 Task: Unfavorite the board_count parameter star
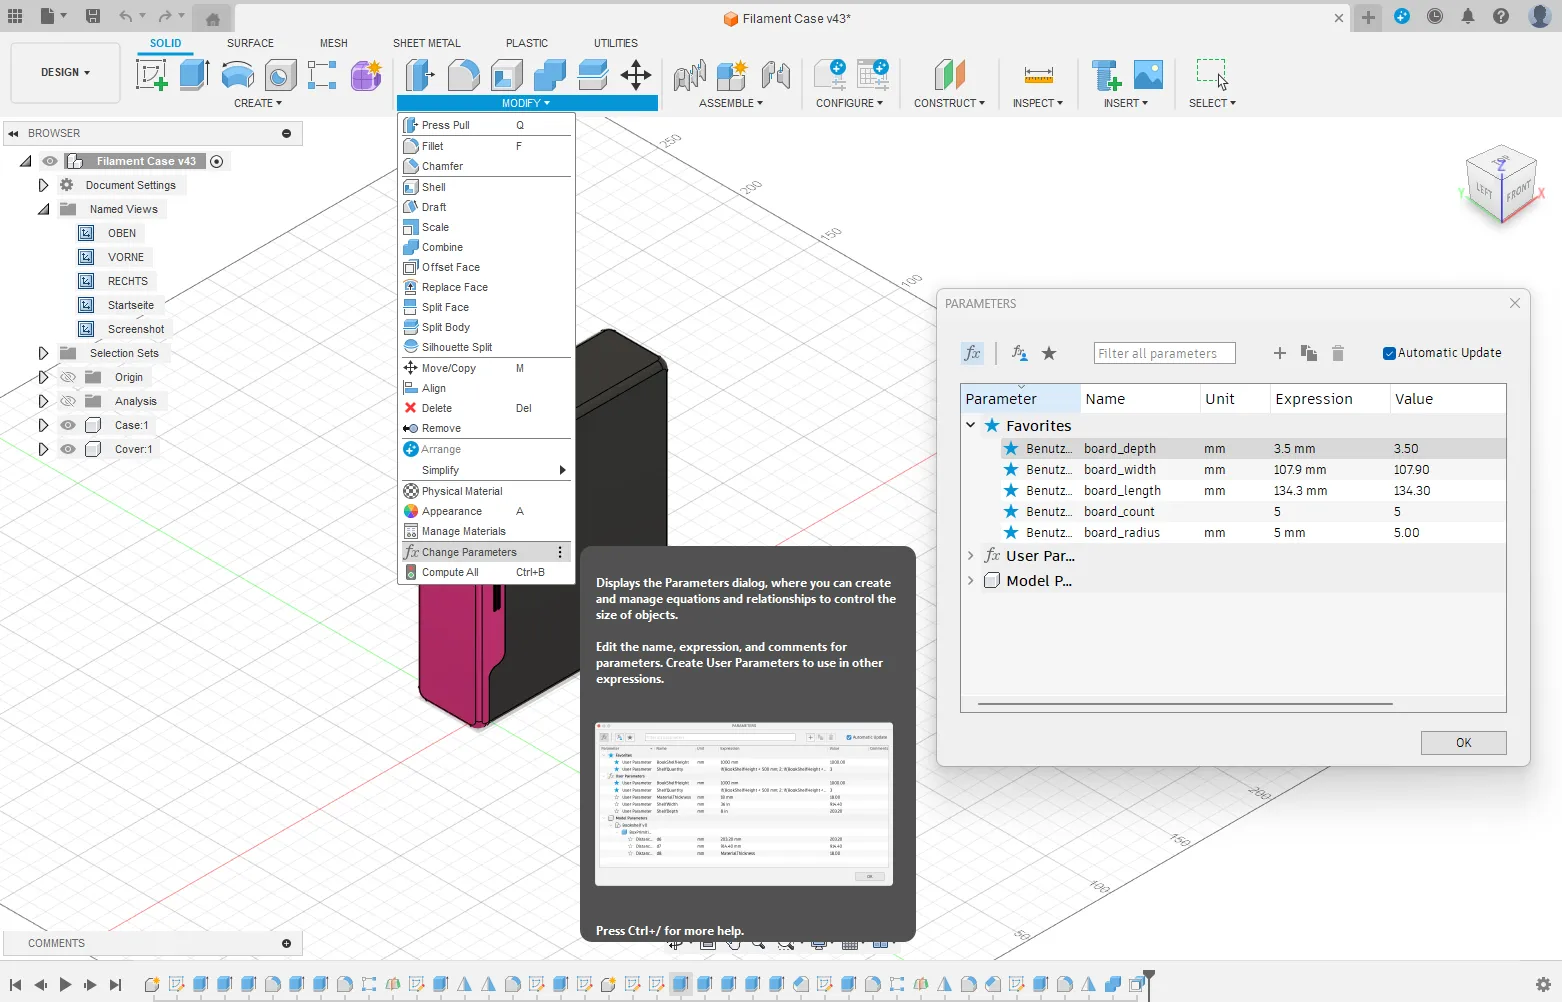coord(1011,512)
